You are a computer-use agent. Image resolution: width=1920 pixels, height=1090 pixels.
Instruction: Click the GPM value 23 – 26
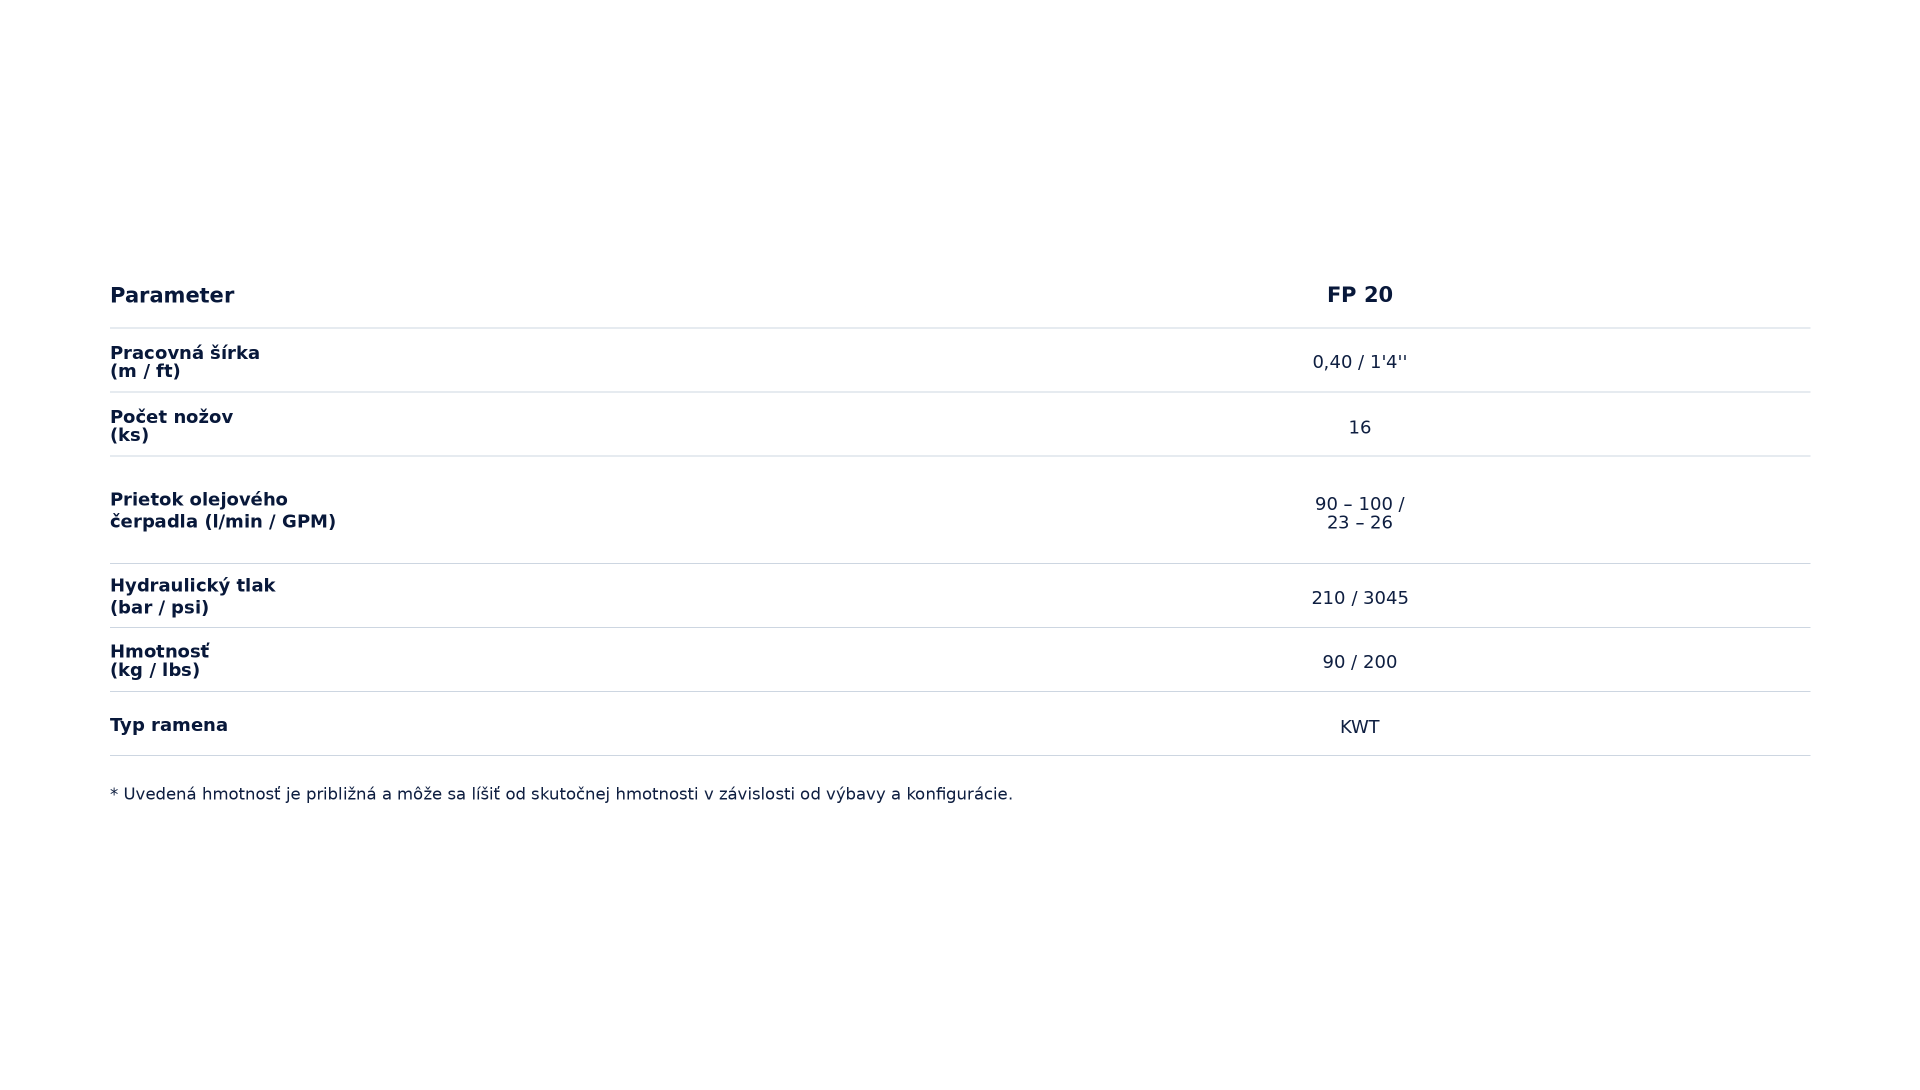click(1359, 523)
